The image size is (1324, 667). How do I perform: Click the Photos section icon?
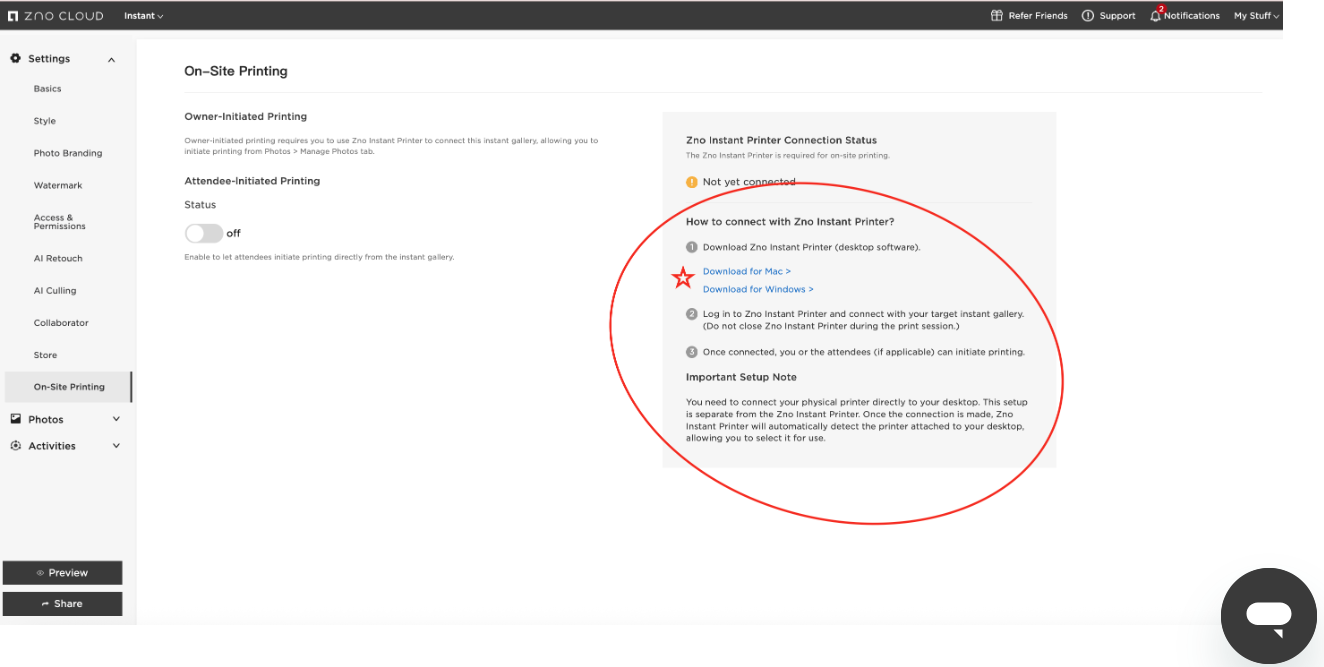point(16,419)
